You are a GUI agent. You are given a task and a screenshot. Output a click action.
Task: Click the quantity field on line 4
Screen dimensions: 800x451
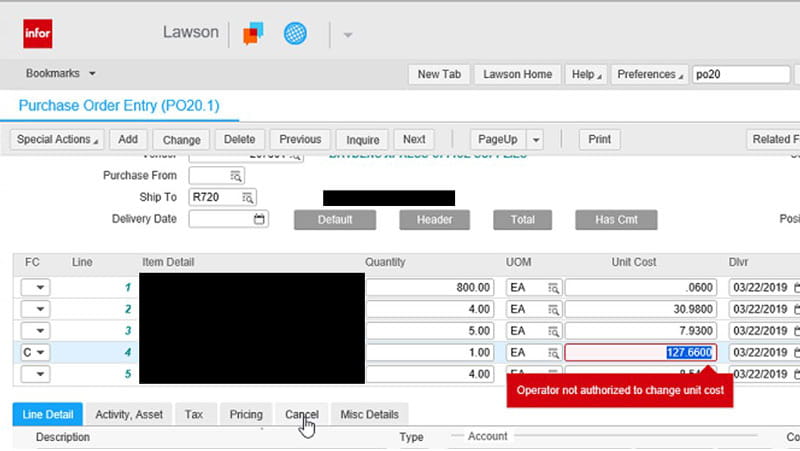click(430, 352)
